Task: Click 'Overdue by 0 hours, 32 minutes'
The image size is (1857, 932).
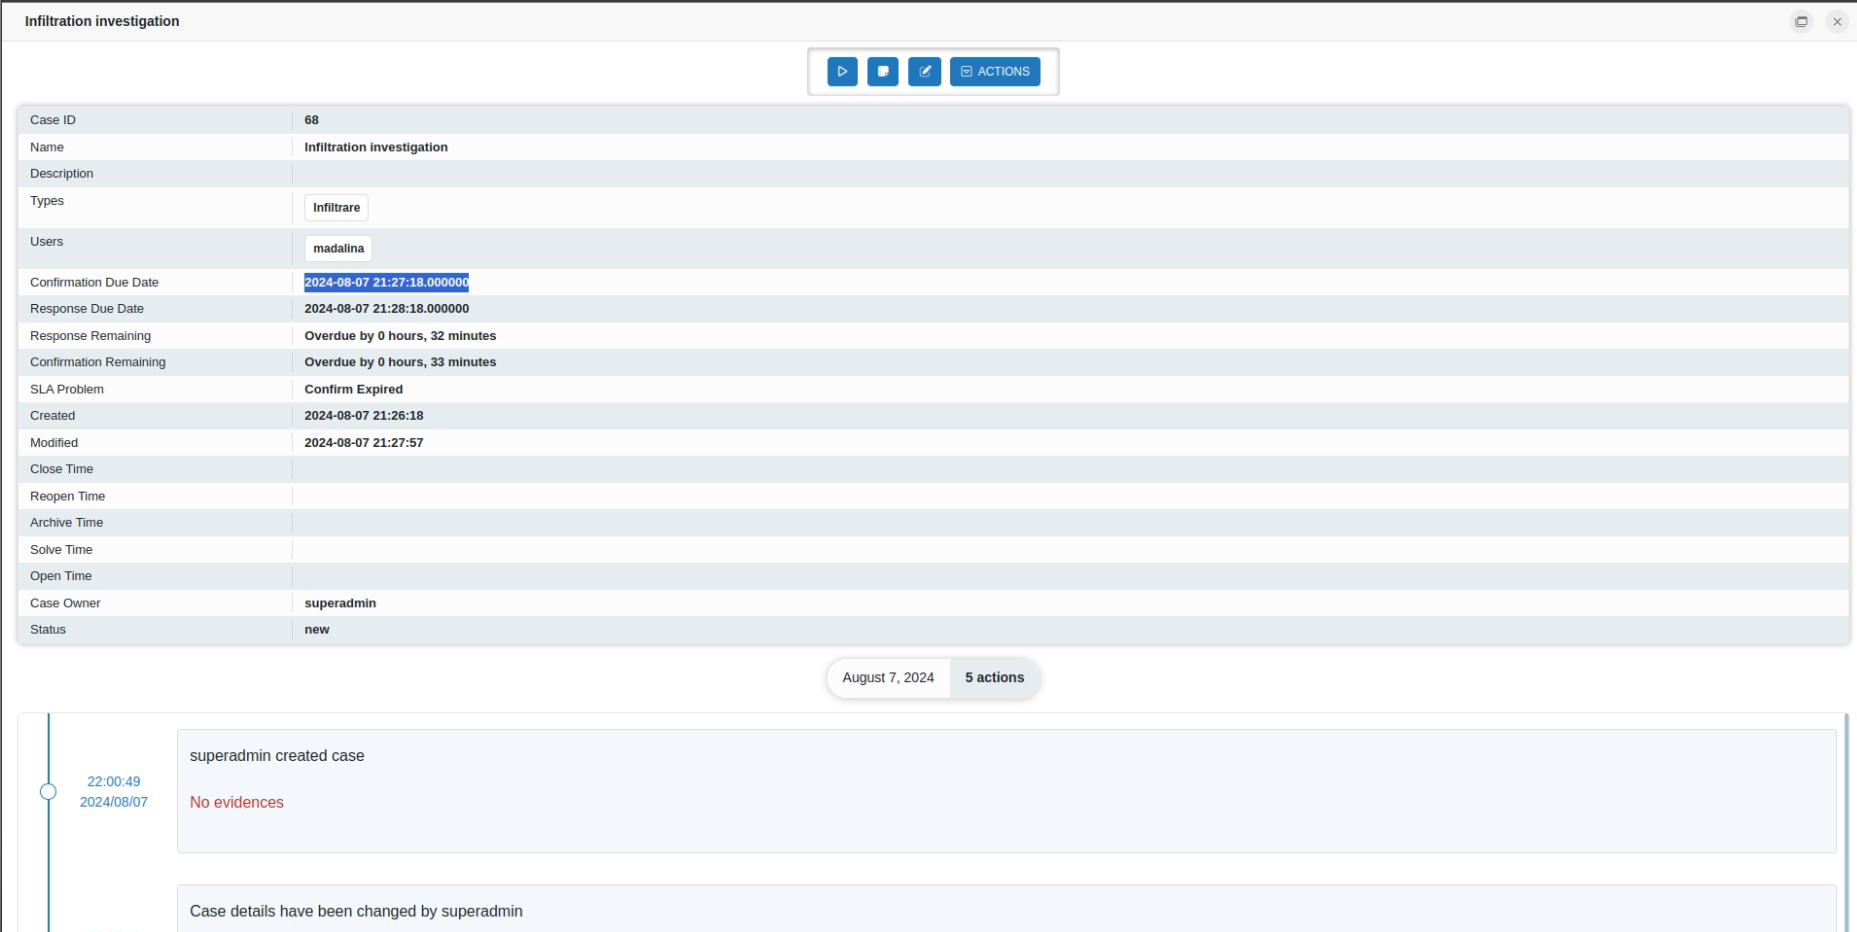Action: [400, 336]
